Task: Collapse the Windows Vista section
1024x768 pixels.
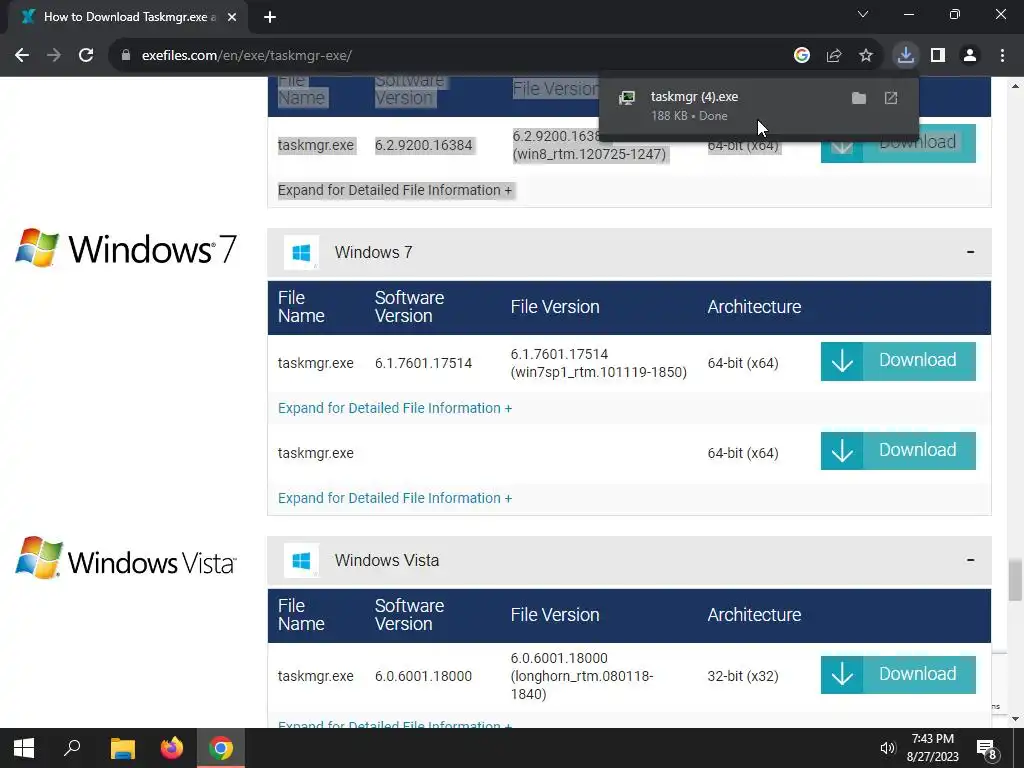Action: coord(970,560)
